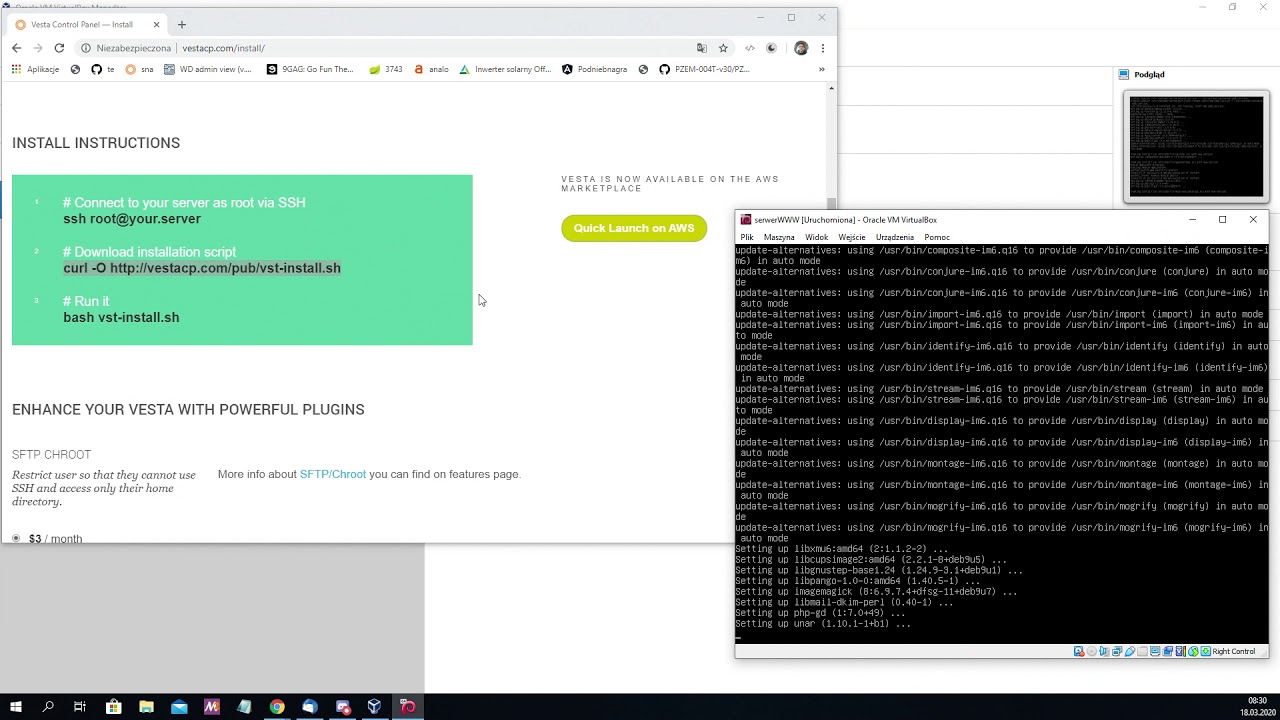Screen dimensions: 1280x720
Task: Click VirtualBox recording status icon
Action: click(x=1168, y=651)
